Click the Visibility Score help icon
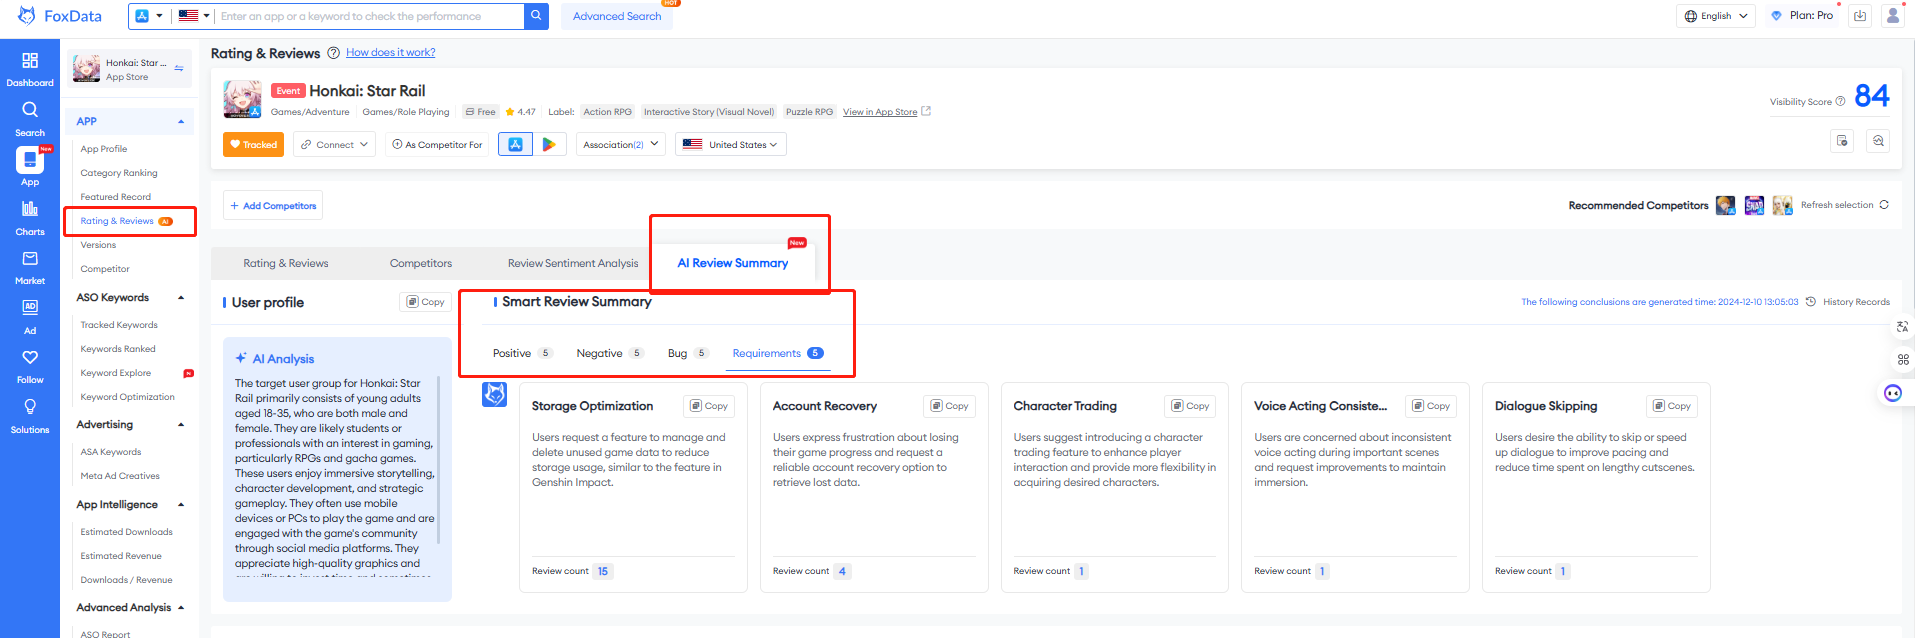This screenshot has height=638, width=1915. [1840, 101]
